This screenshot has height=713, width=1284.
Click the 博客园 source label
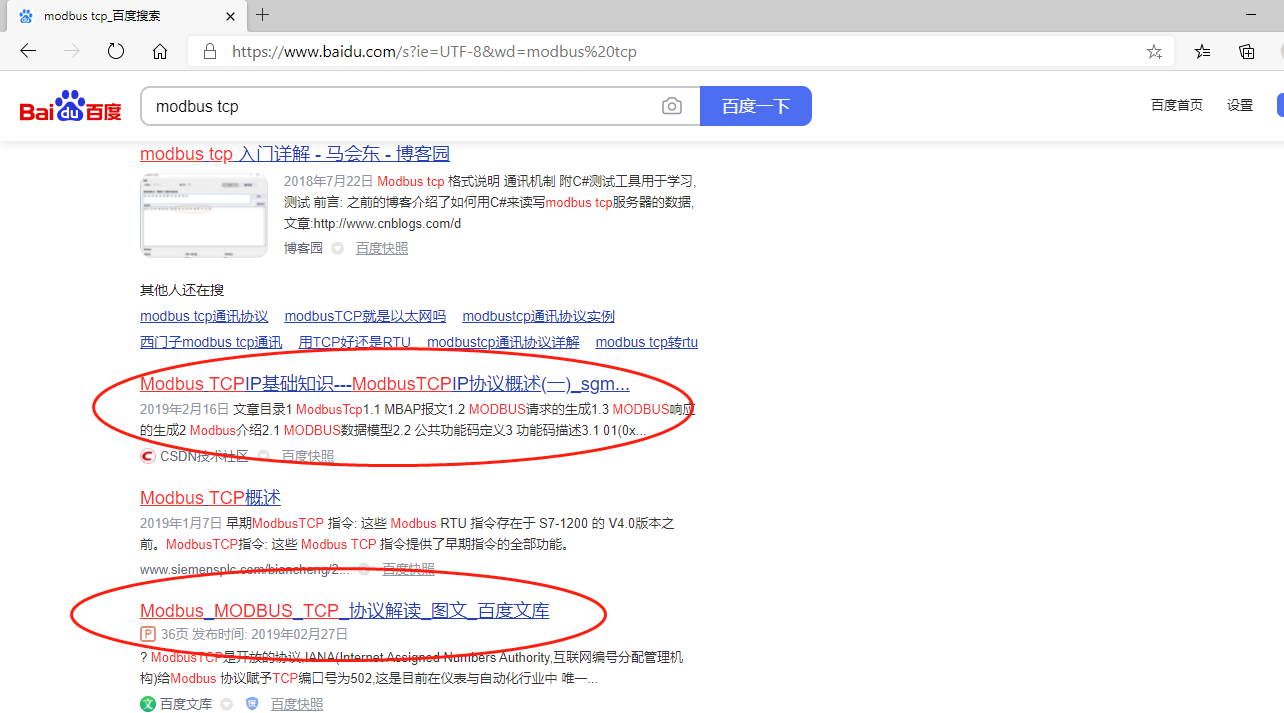pyautogui.click(x=303, y=248)
